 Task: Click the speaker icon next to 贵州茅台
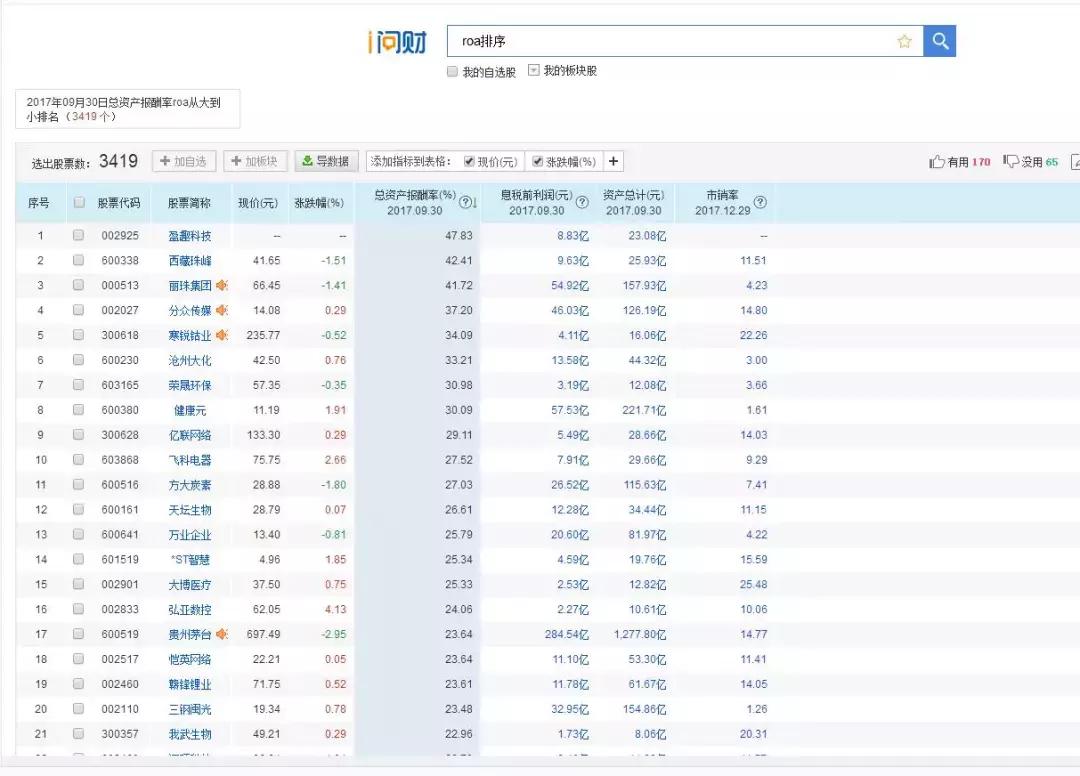click(x=222, y=634)
